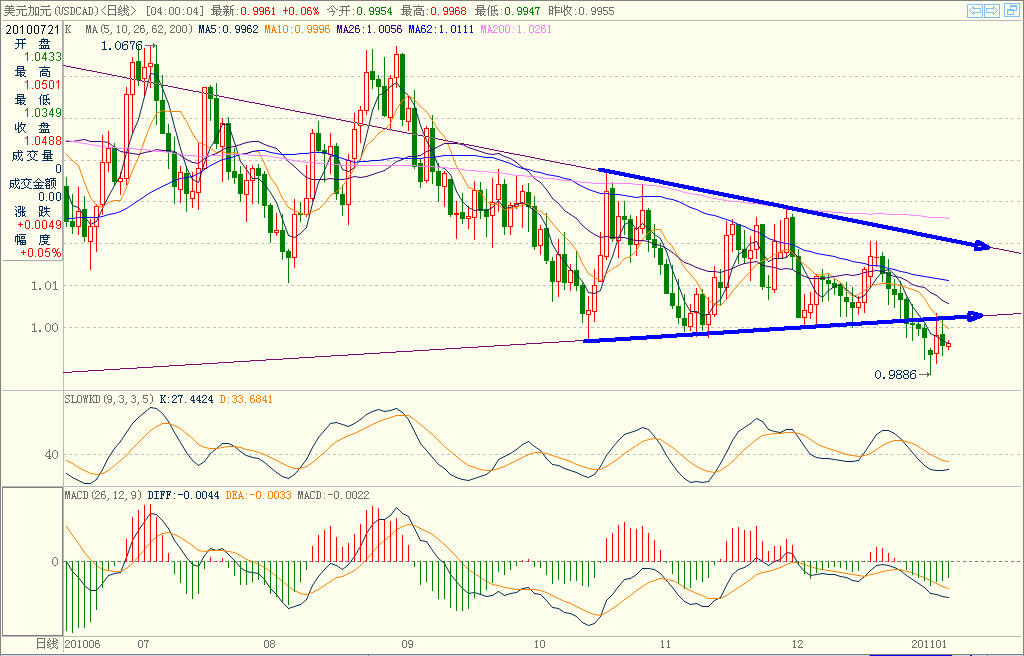Click the 涨跌 change label
Screen dimensions: 1024x656
[33, 212]
